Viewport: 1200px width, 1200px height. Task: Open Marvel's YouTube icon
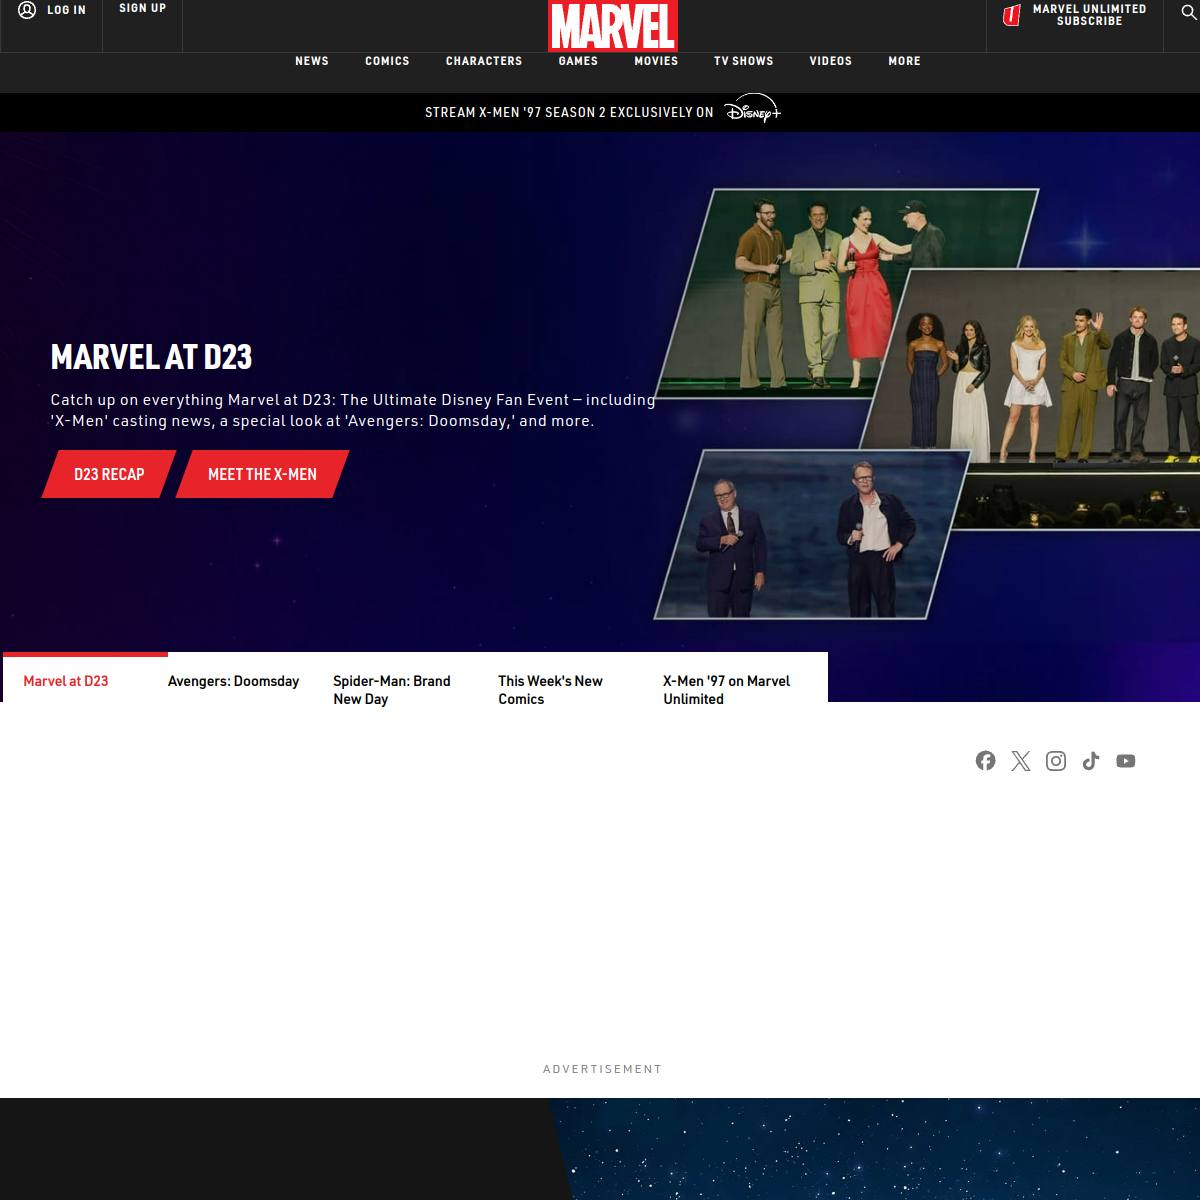[x=1126, y=761]
